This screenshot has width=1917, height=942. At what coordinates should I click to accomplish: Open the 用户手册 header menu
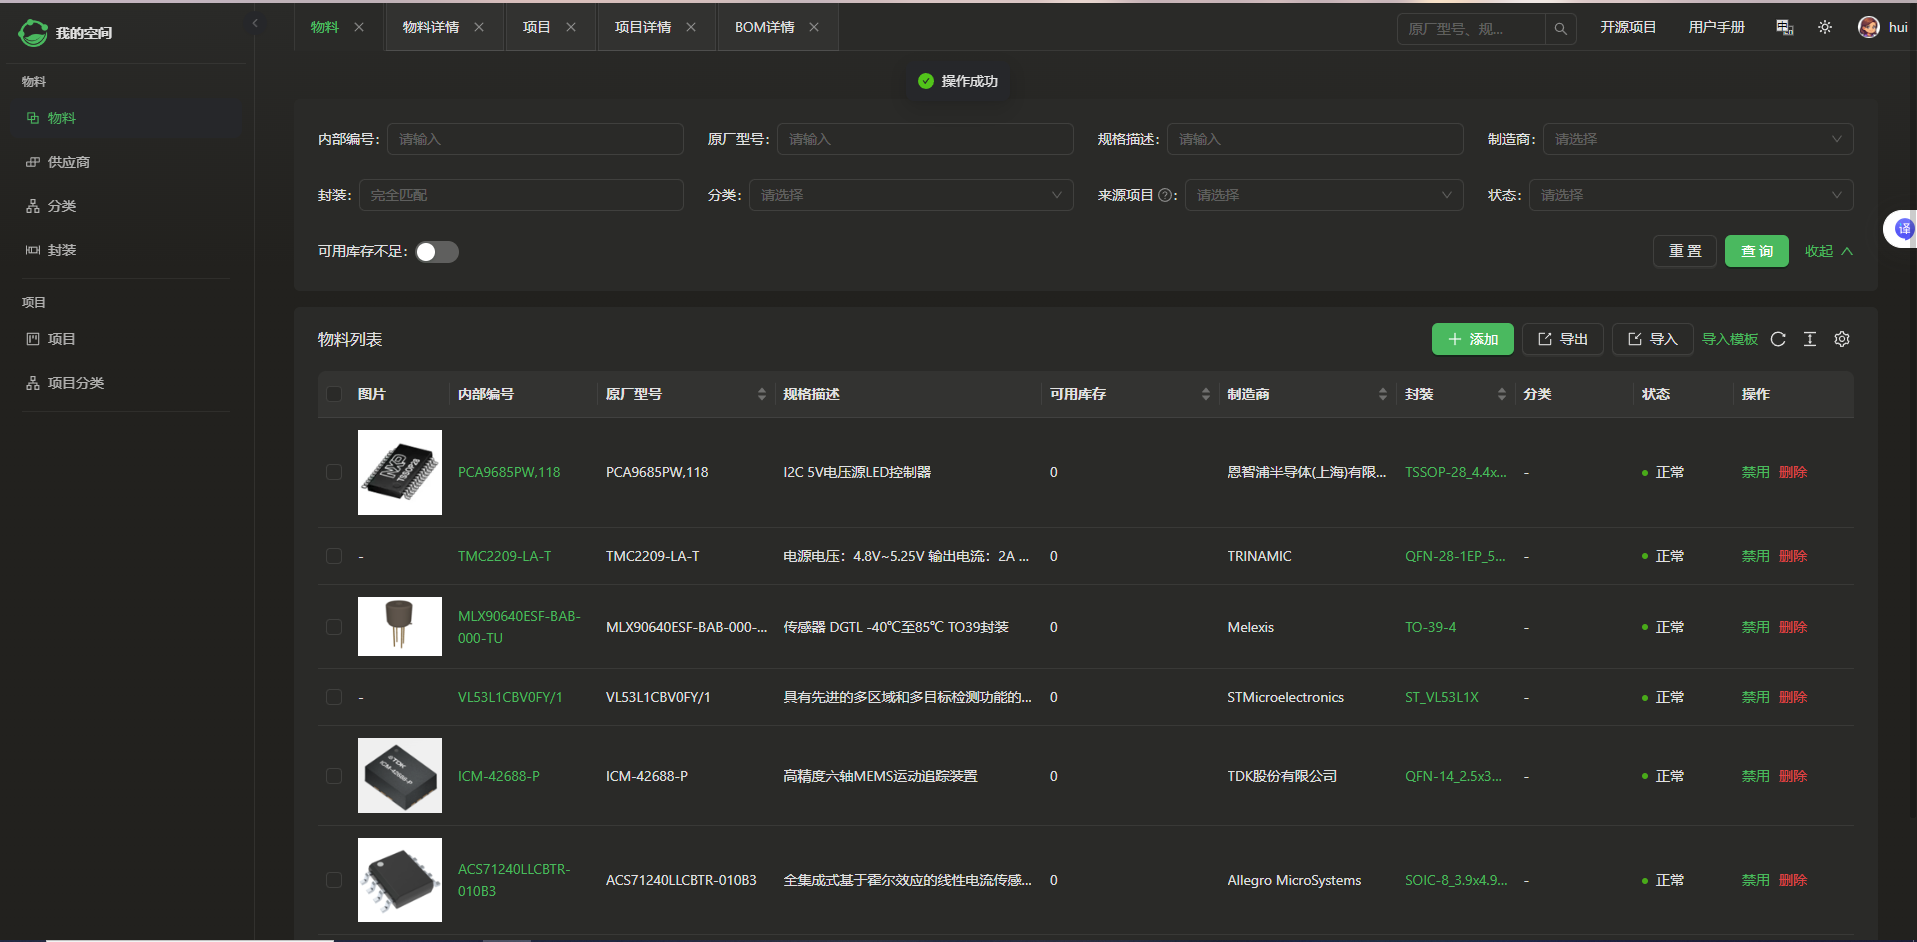[x=1717, y=27]
